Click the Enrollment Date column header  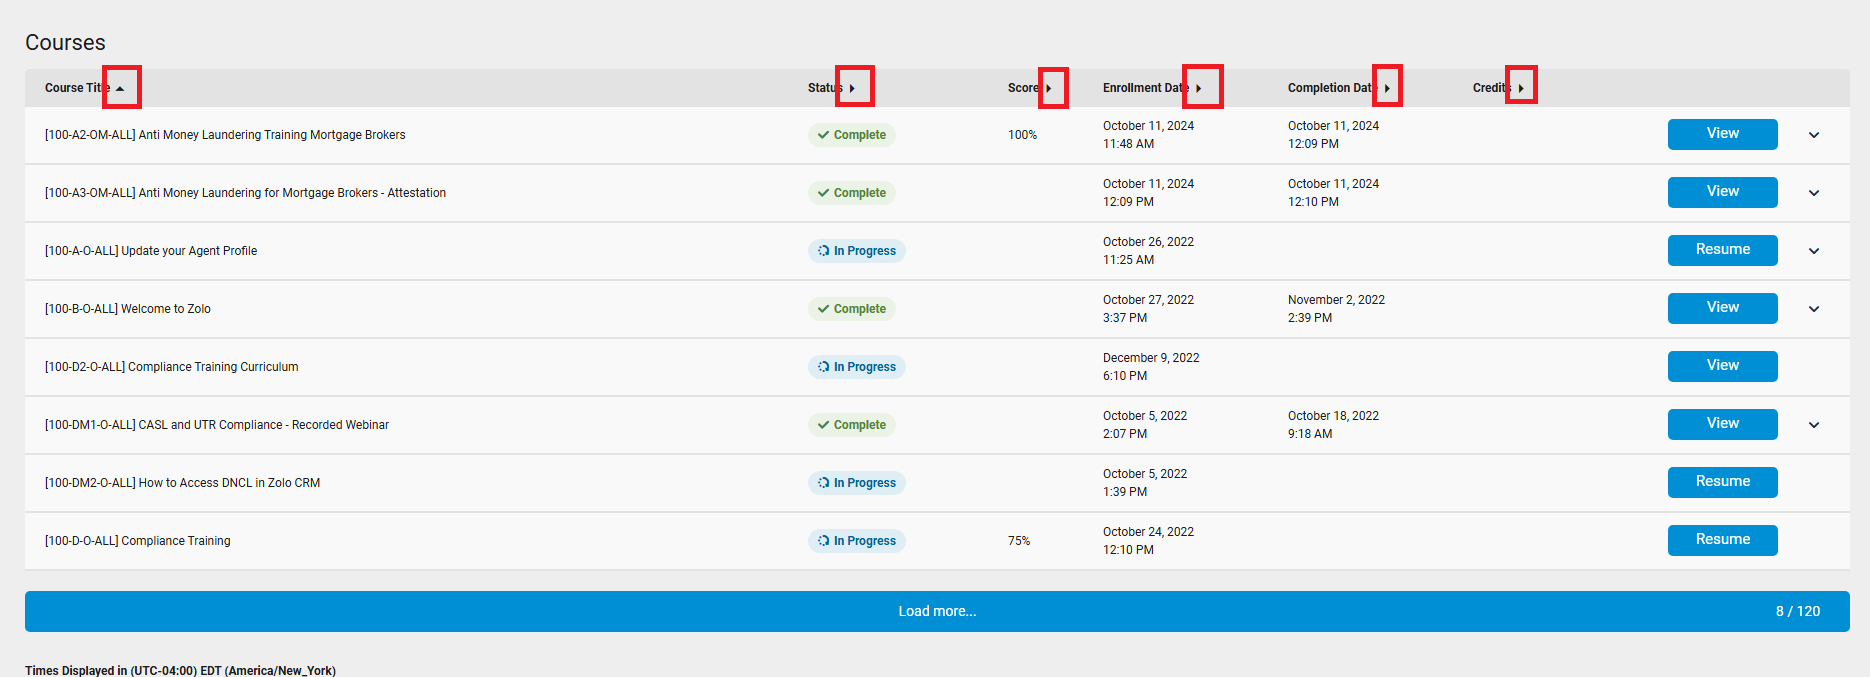click(1146, 88)
